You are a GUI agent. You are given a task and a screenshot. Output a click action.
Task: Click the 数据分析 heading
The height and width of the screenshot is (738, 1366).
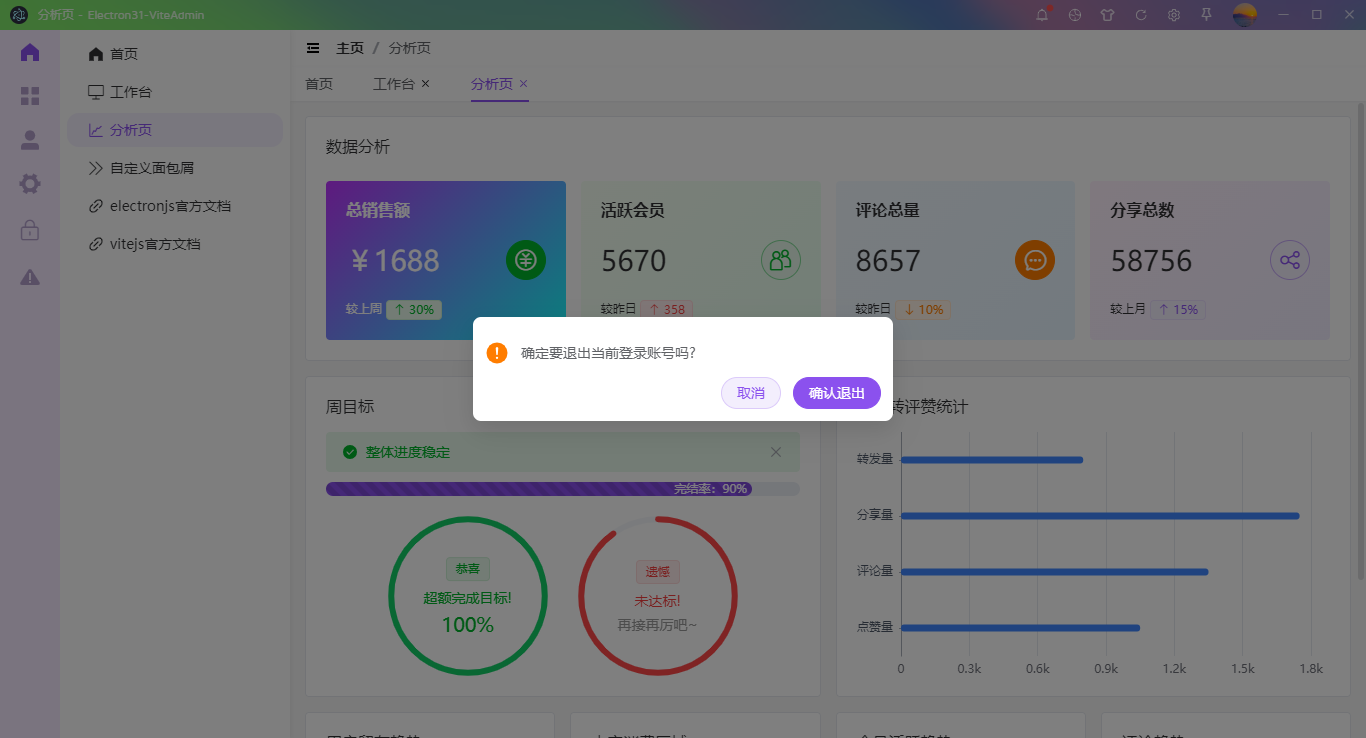(x=358, y=147)
